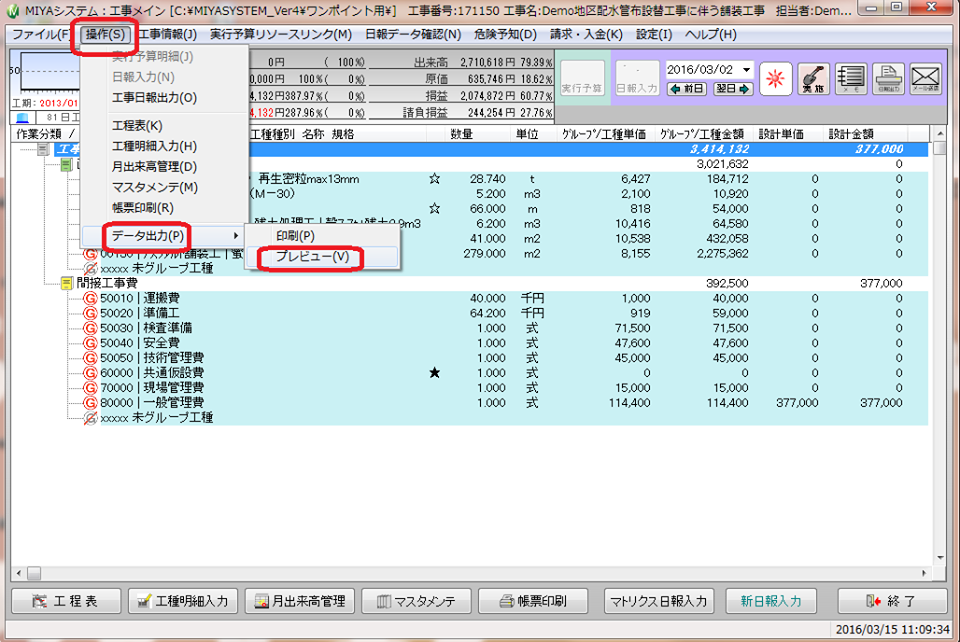Click the マトリクス日報入力 button
The image size is (960, 642).
pos(658,601)
